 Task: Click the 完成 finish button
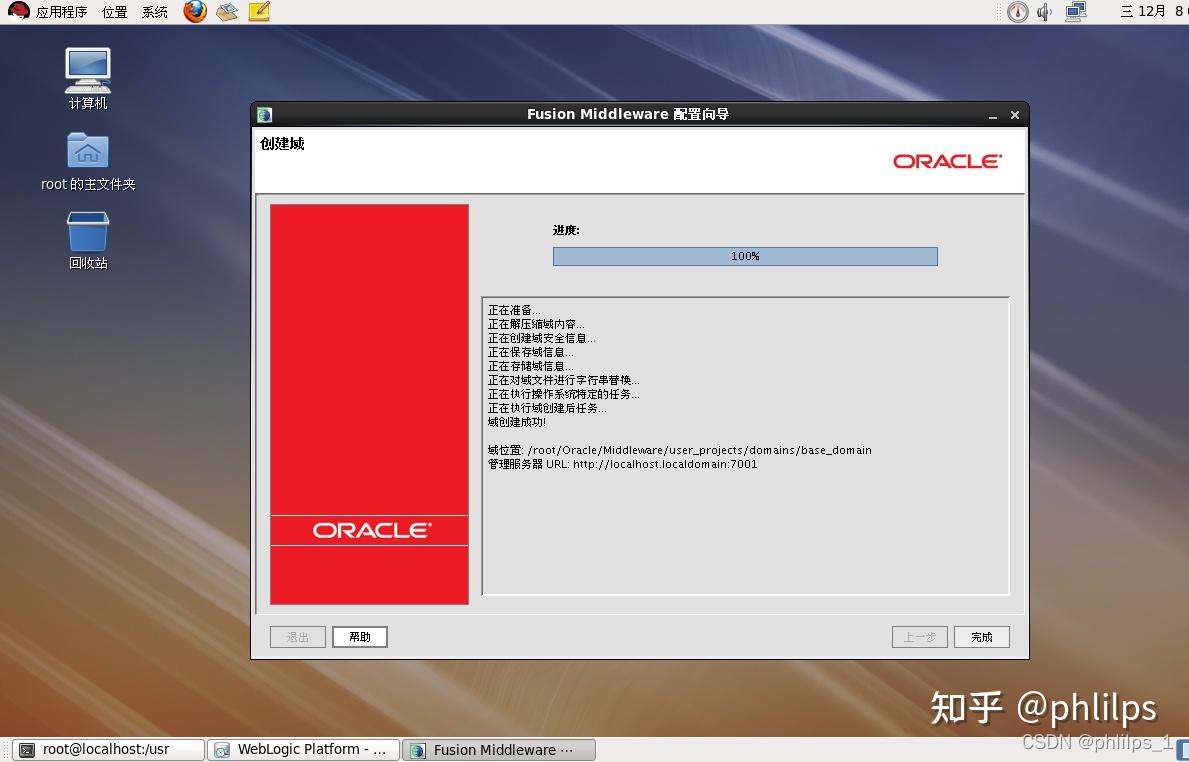pyautogui.click(x=981, y=637)
